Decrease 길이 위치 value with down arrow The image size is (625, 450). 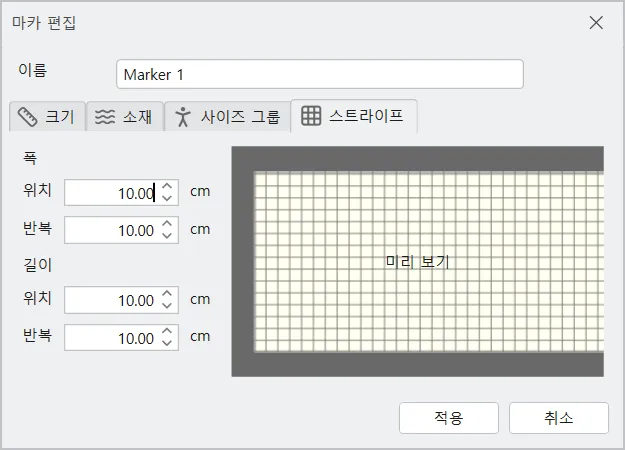167,305
